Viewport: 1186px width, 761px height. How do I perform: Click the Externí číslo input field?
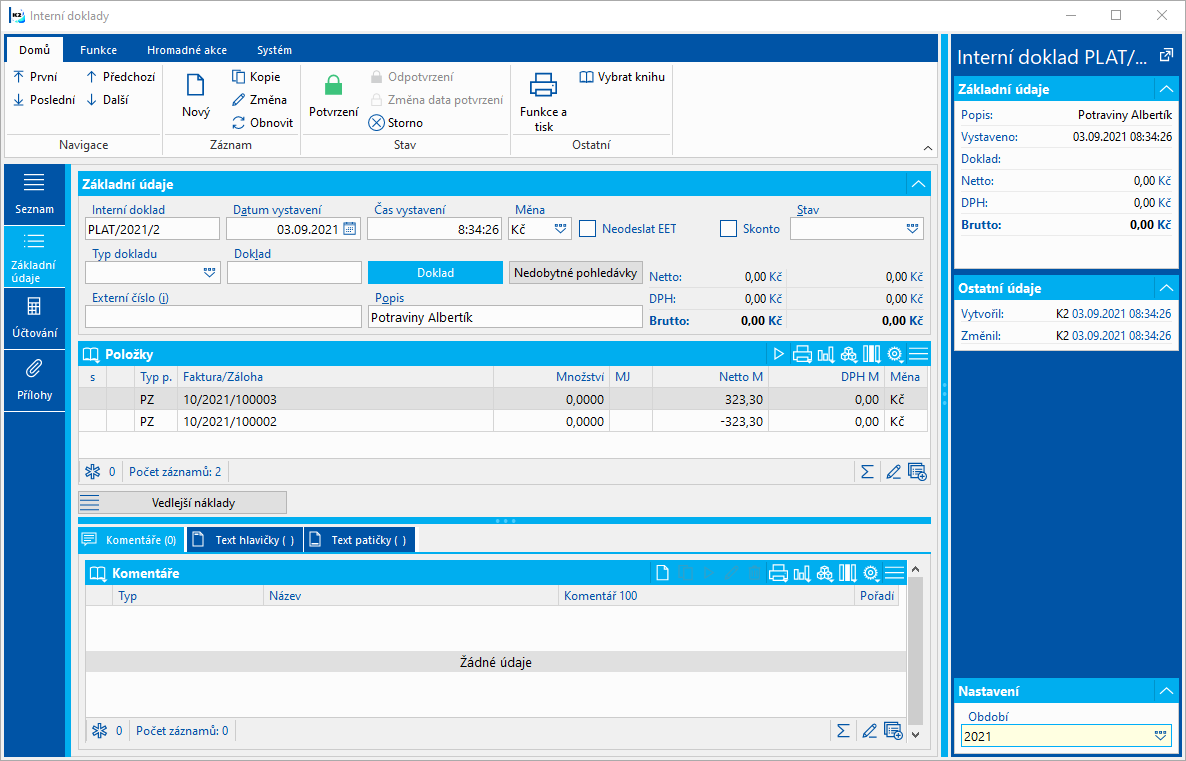(223, 317)
